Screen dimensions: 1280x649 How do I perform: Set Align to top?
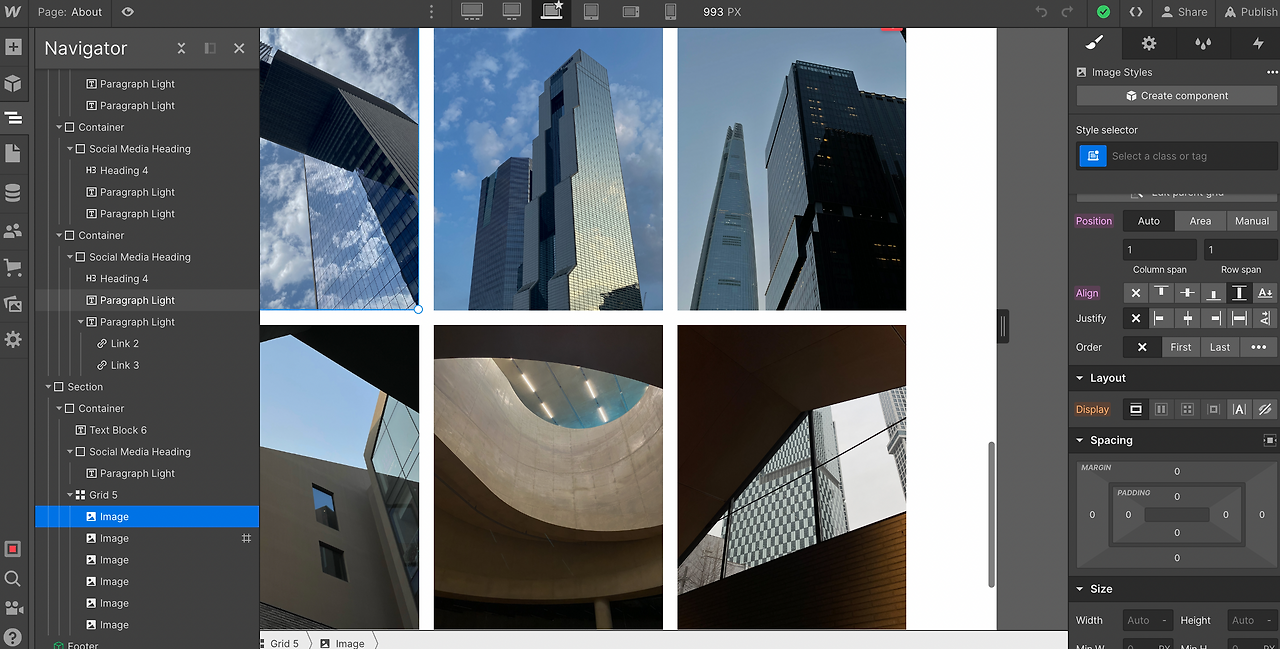(1161, 293)
